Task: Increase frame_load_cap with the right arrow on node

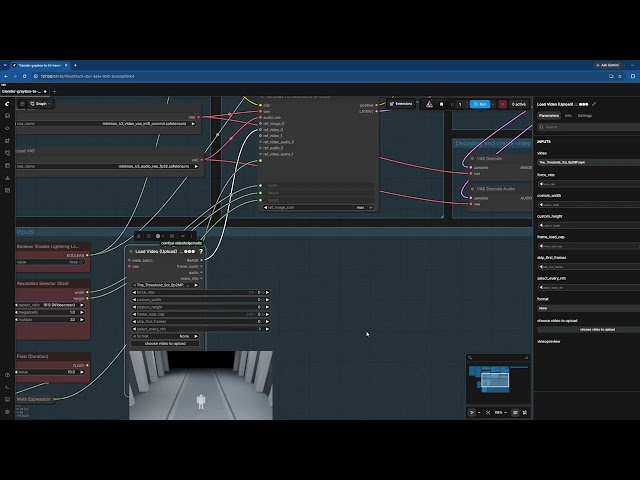Action: click(x=267, y=314)
